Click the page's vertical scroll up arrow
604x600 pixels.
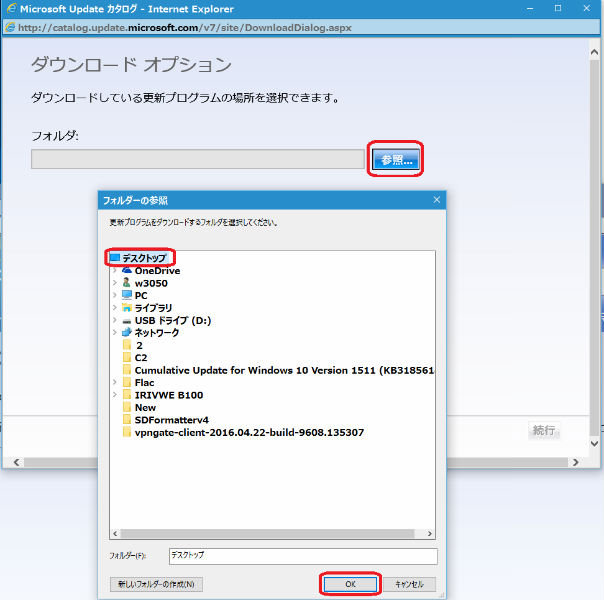click(594, 53)
